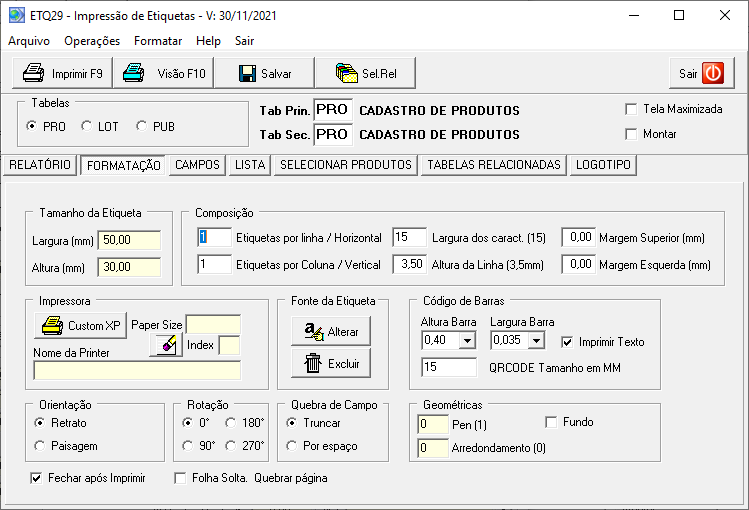Click the Altura da Linha field

(409, 264)
